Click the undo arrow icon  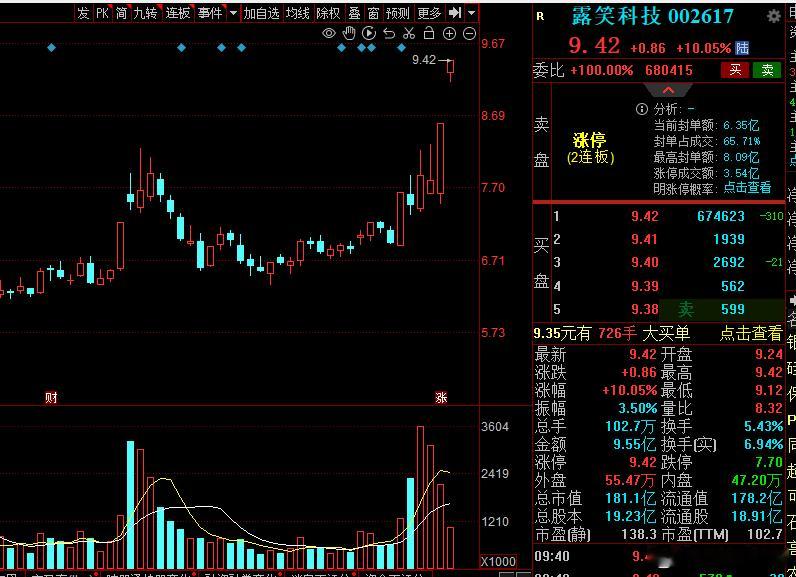pyautogui.click(x=389, y=33)
